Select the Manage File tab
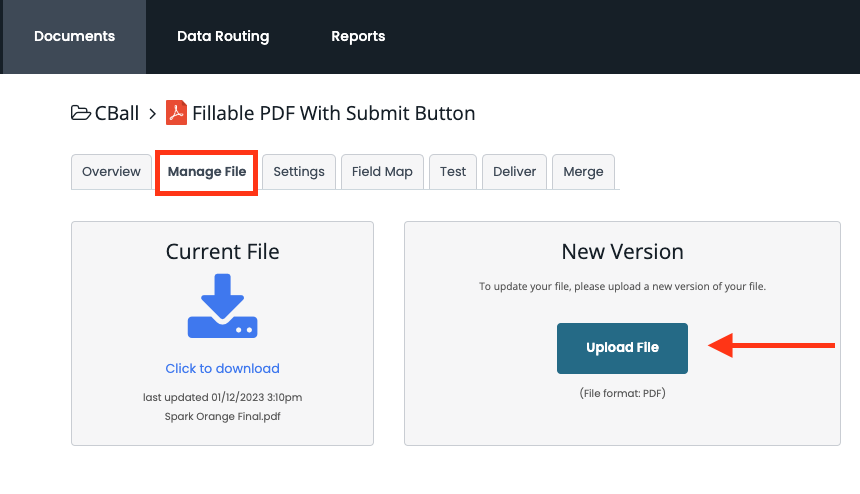Image resolution: width=860 pixels, height=494 pixels. click(x=207, y=172)
